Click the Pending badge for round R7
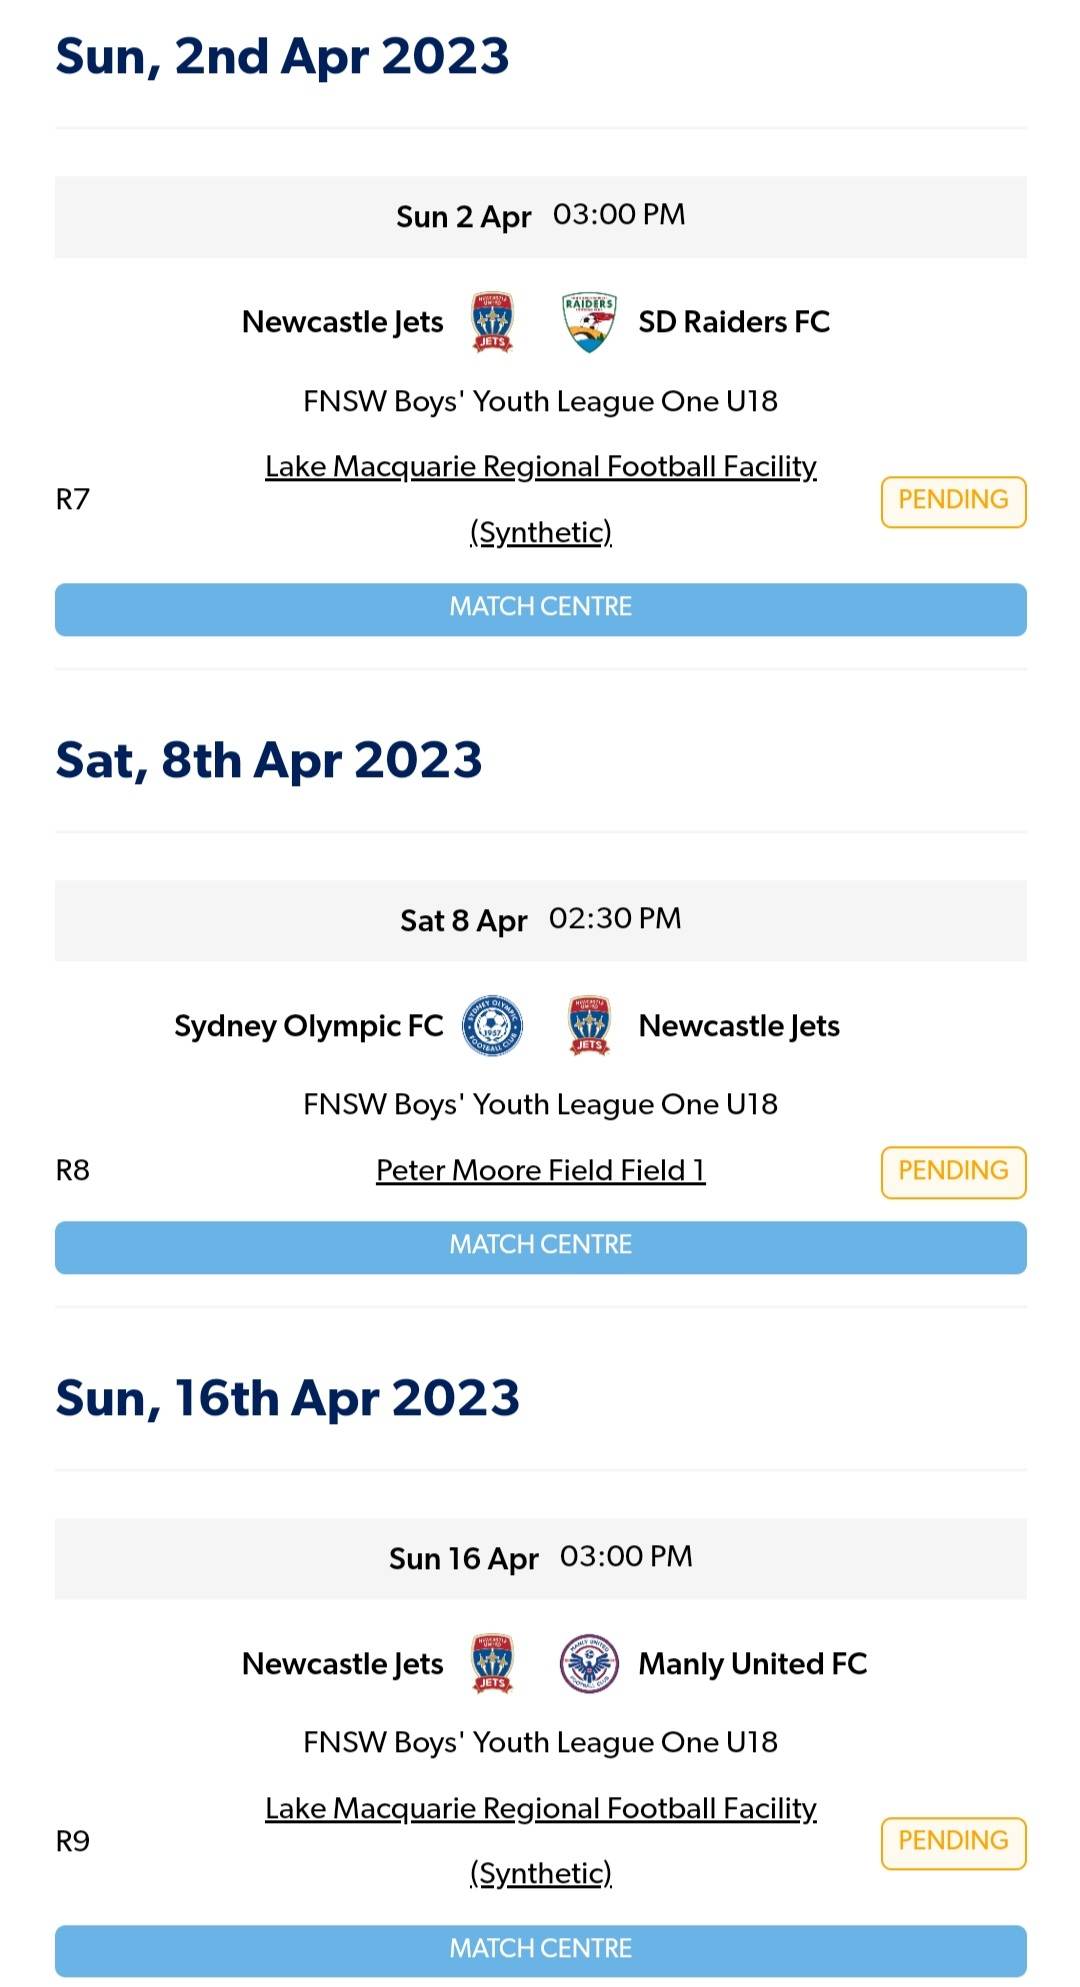The width and height of the screenshot is (1080, 1987). click(x=952, y=501)
